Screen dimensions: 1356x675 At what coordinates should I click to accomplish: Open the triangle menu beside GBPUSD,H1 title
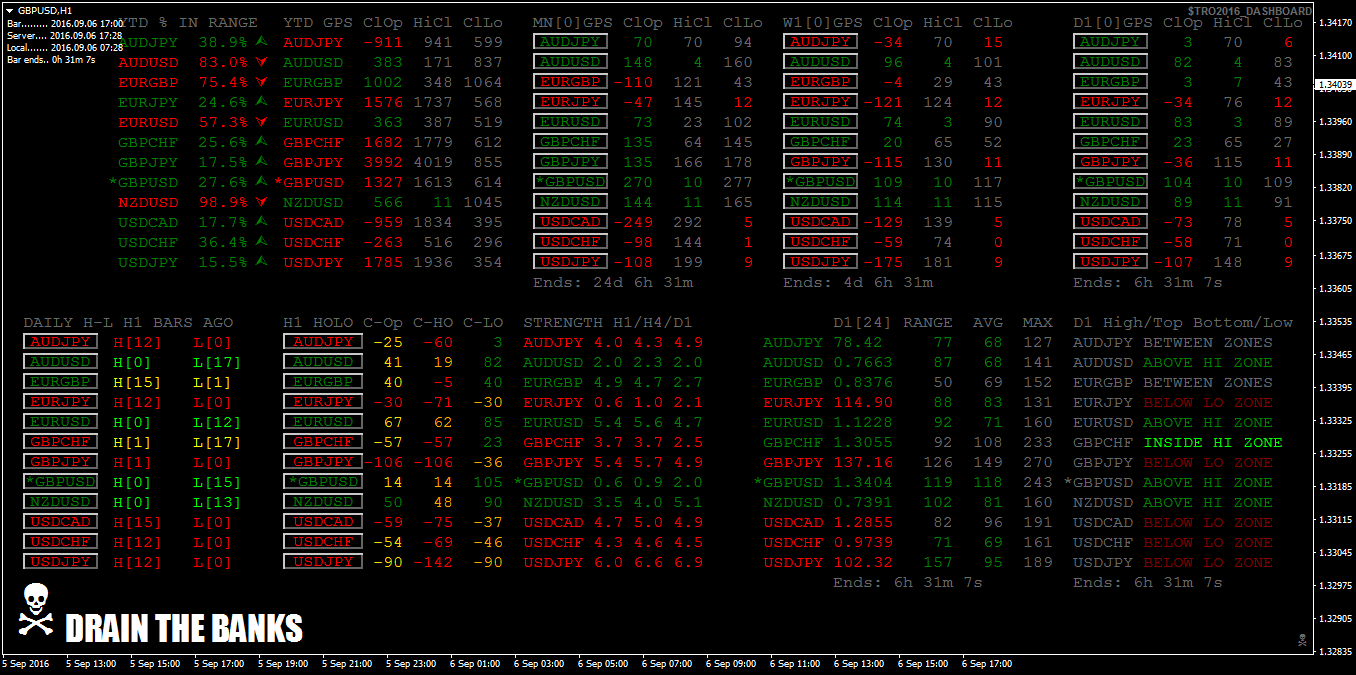10,10
